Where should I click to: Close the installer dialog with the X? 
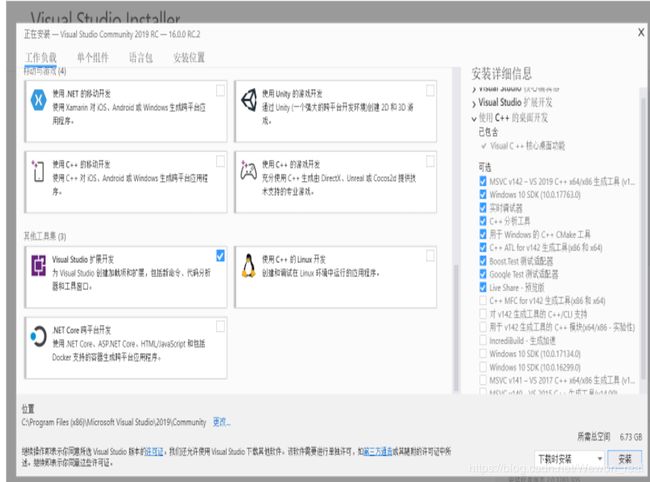[641, 32]
